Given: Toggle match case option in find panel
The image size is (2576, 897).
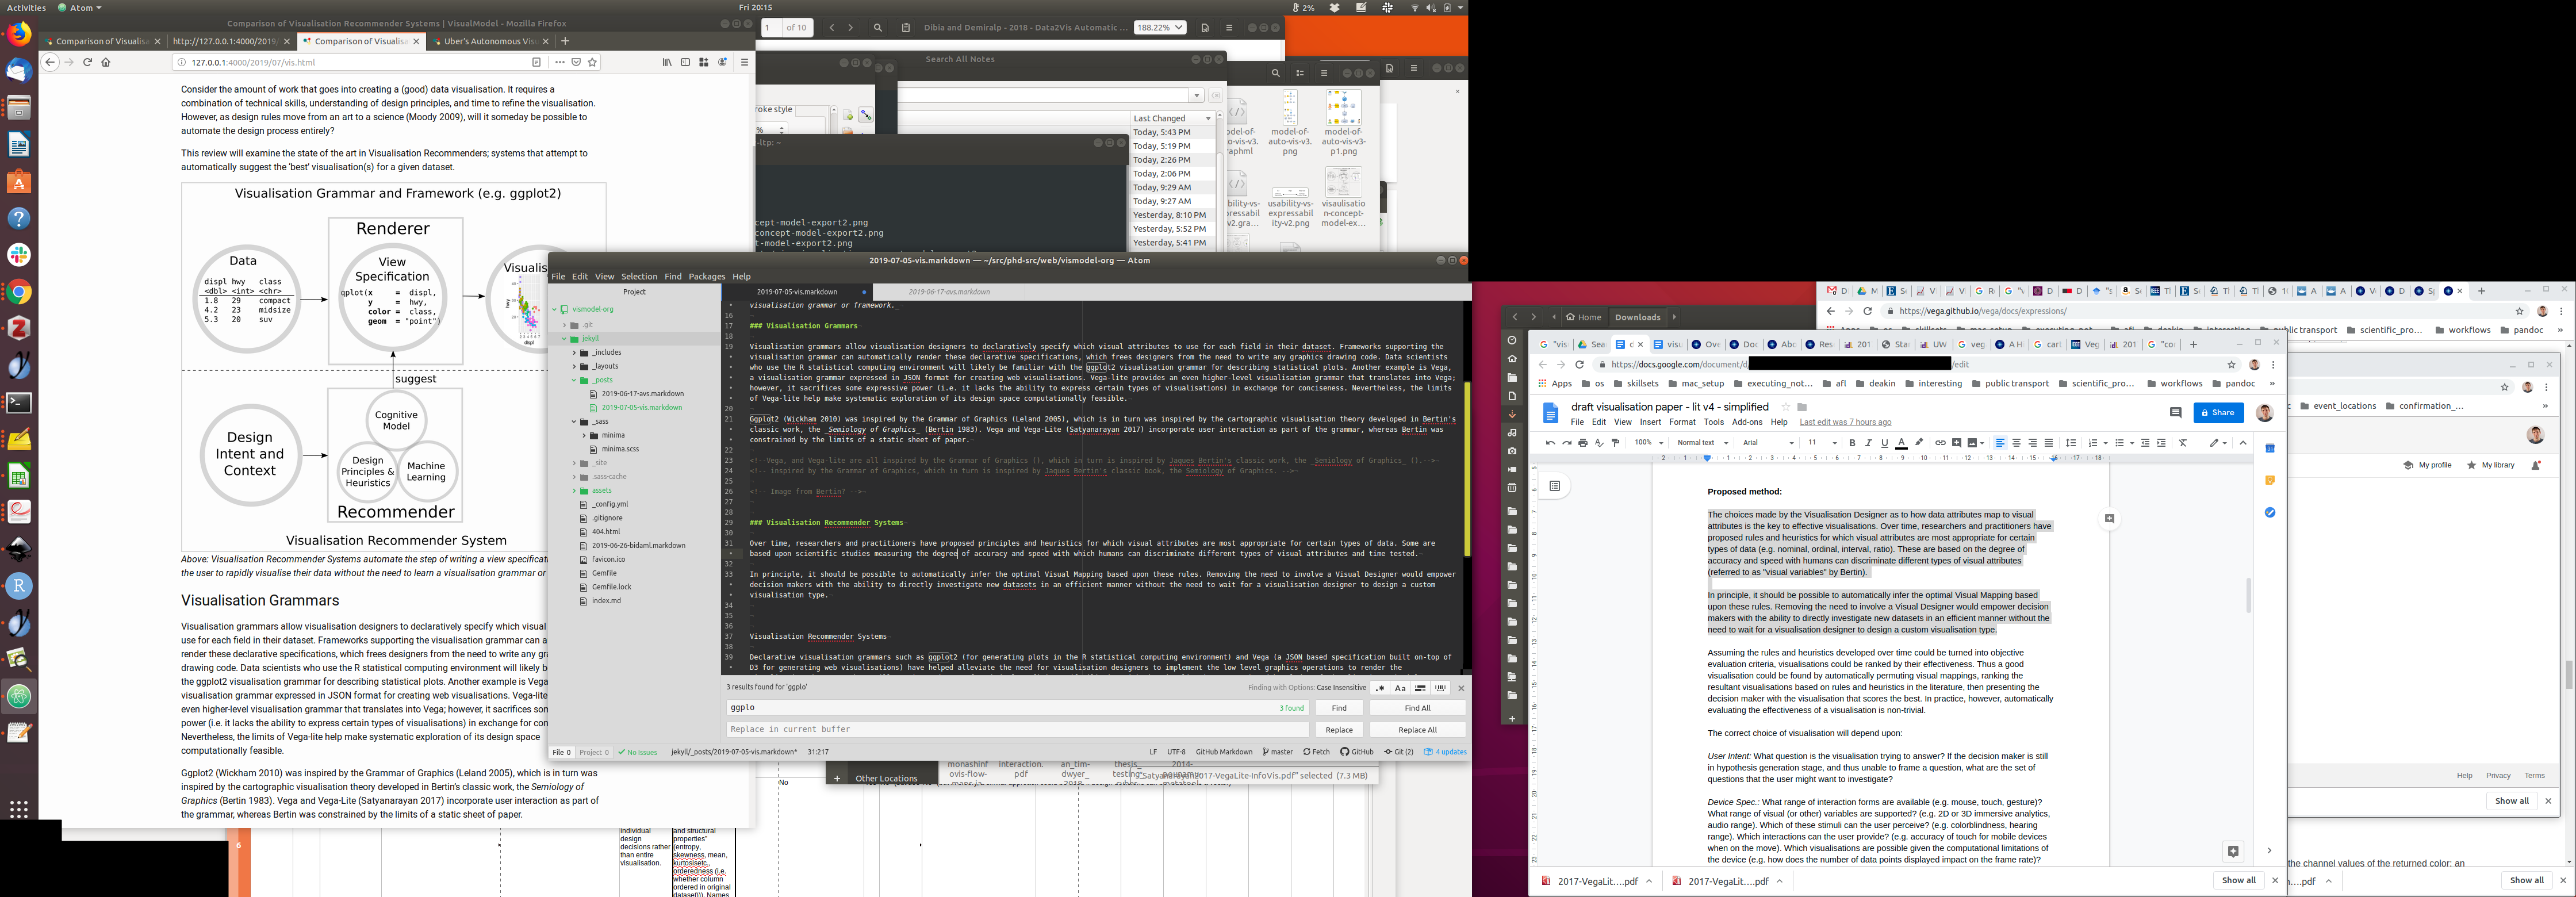Looking at the screenshot, I should pos(1400,688).
